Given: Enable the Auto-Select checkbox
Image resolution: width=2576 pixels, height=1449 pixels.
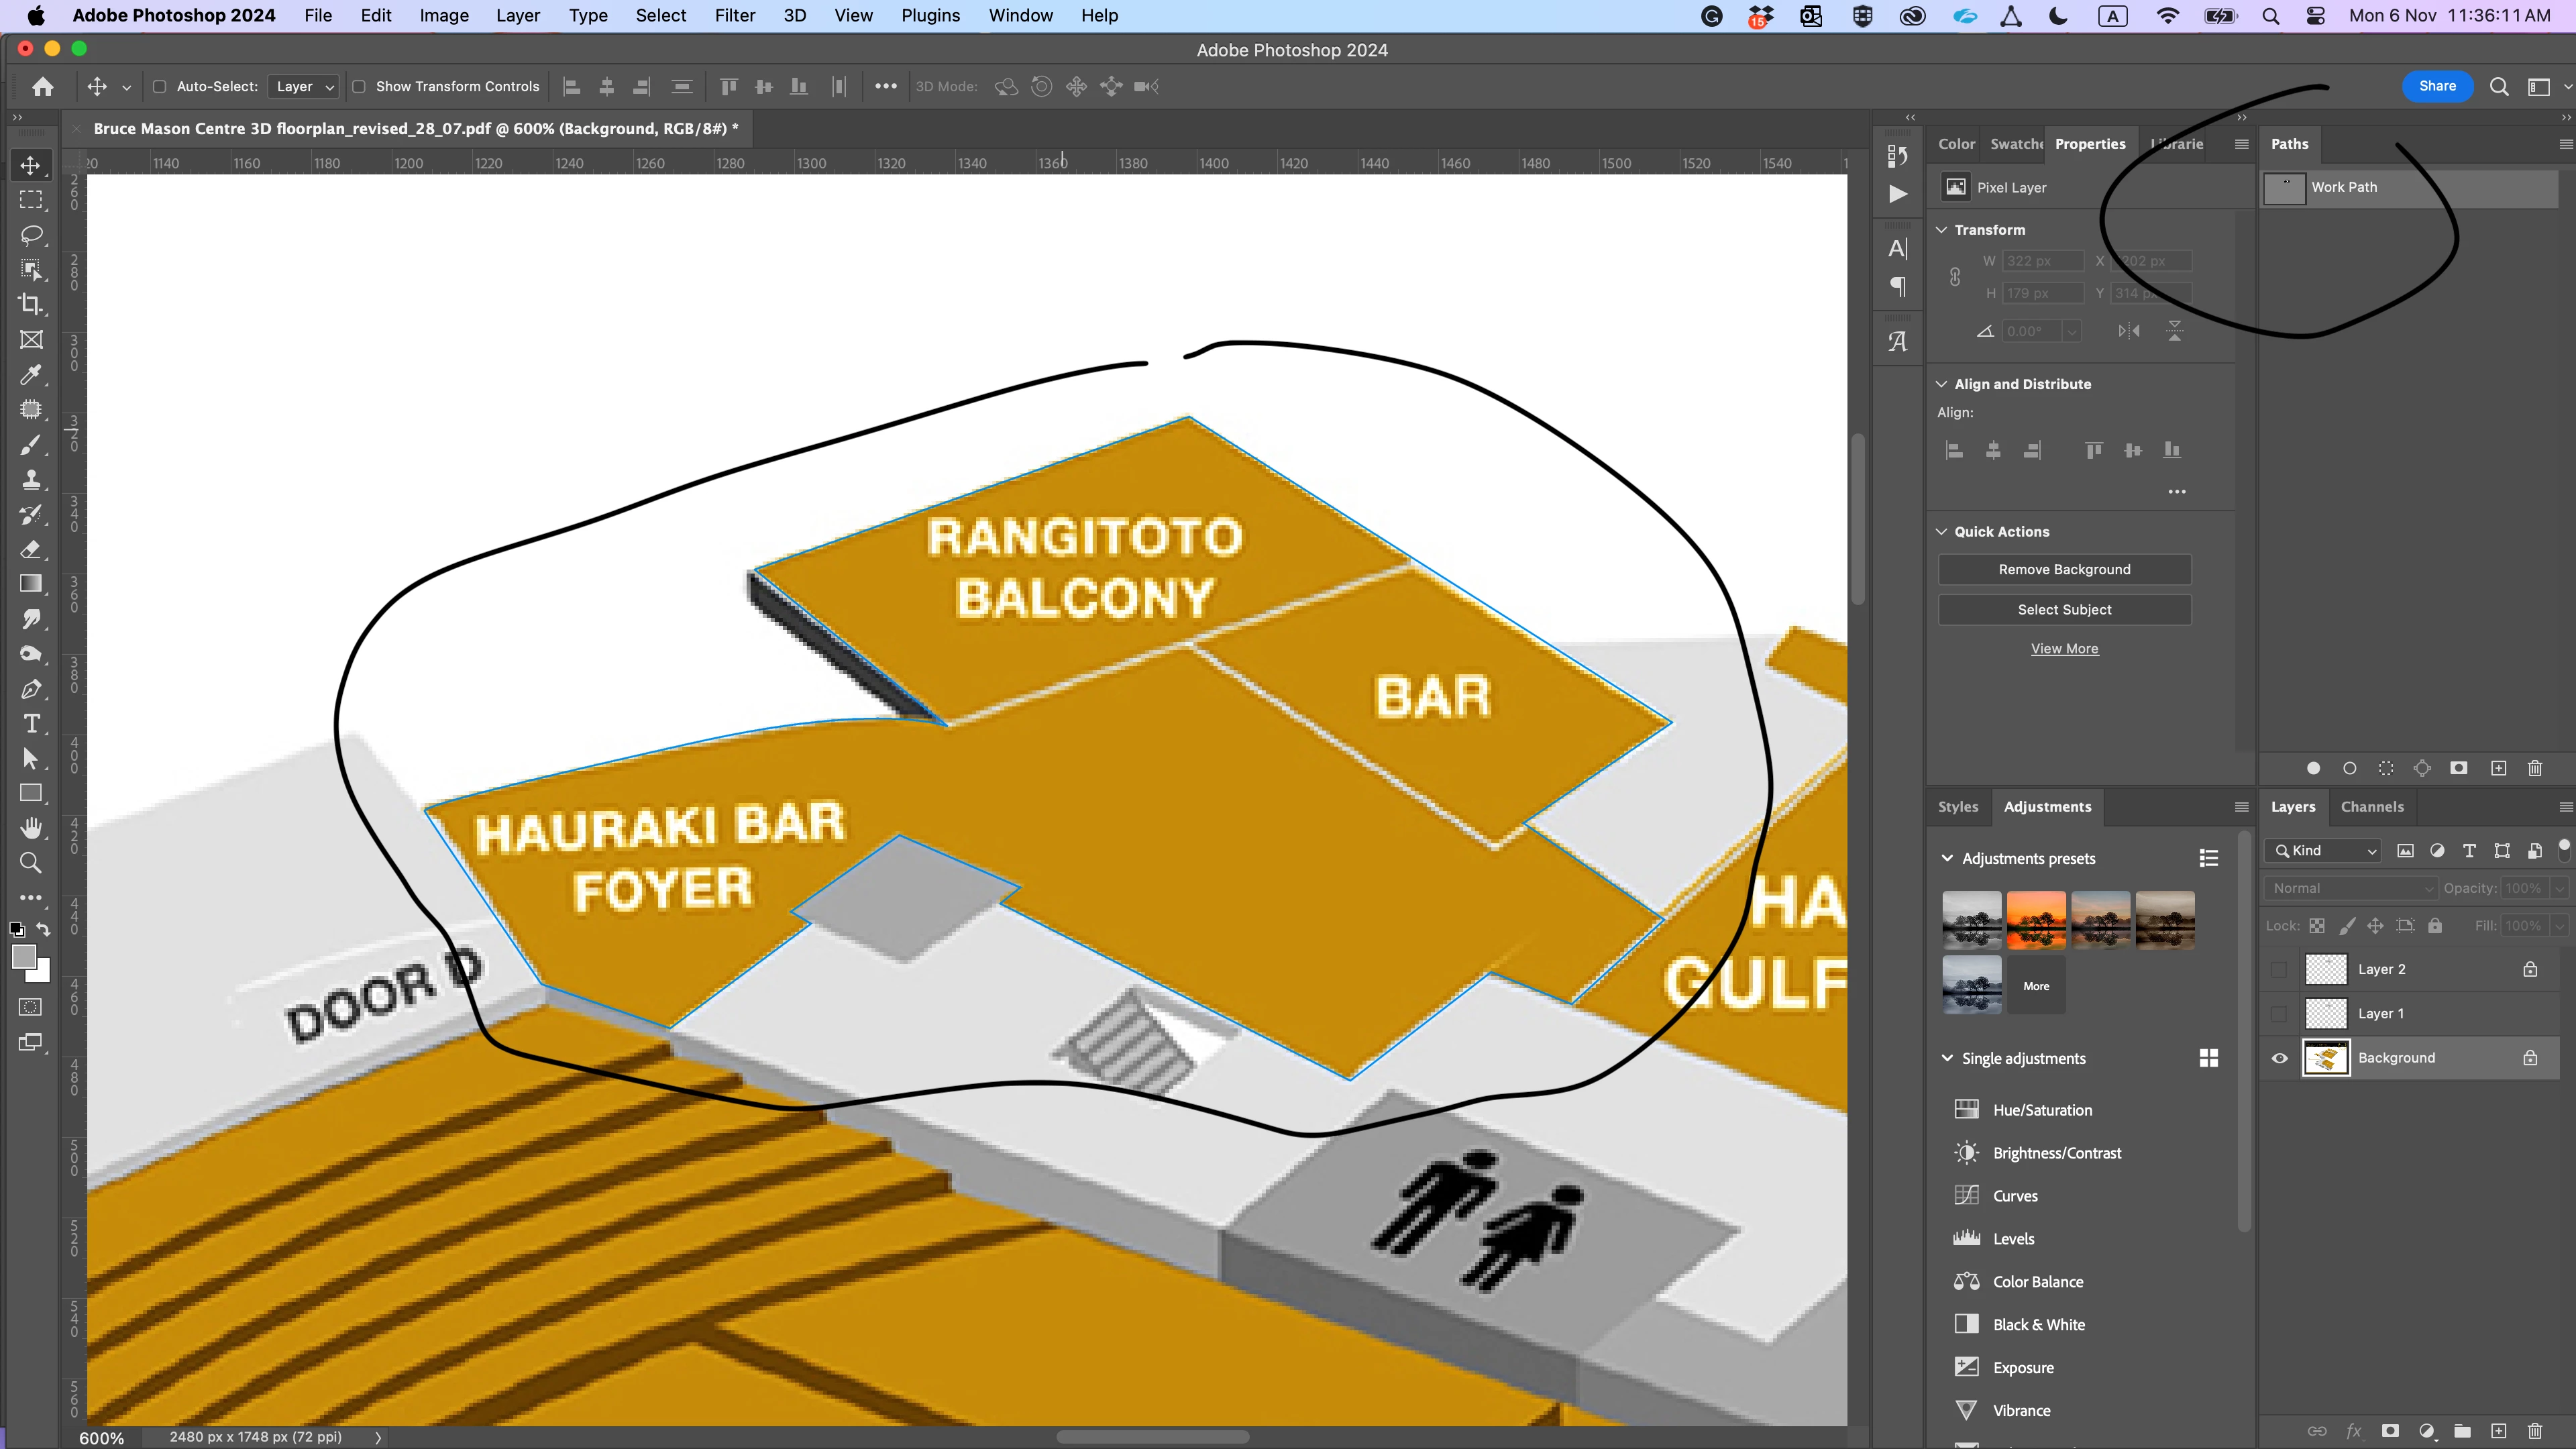Looking at the screenshot, I should pos(159,87).
